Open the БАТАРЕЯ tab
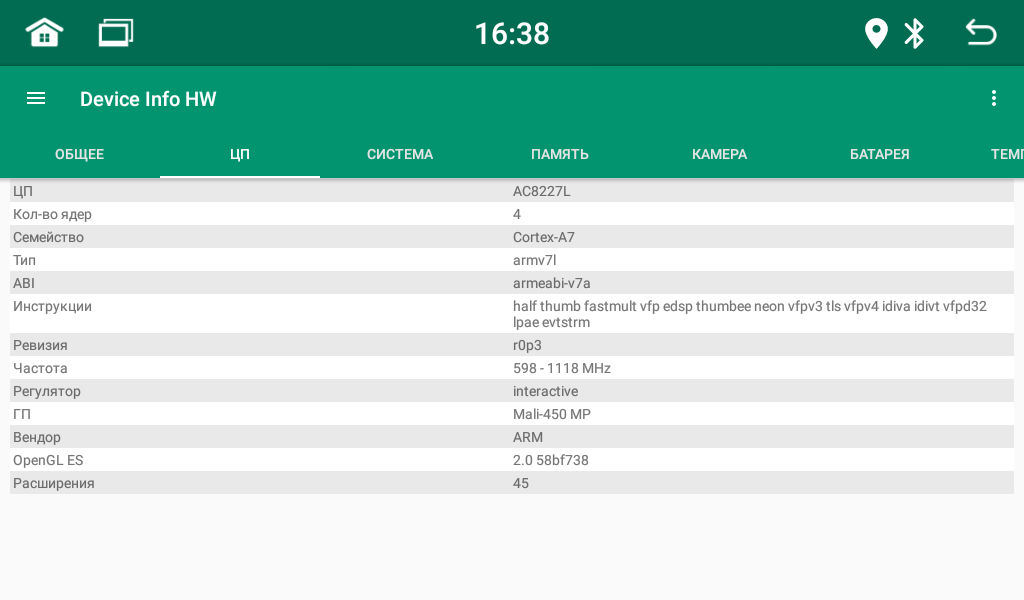1024x600 pixels. (880, 154)
